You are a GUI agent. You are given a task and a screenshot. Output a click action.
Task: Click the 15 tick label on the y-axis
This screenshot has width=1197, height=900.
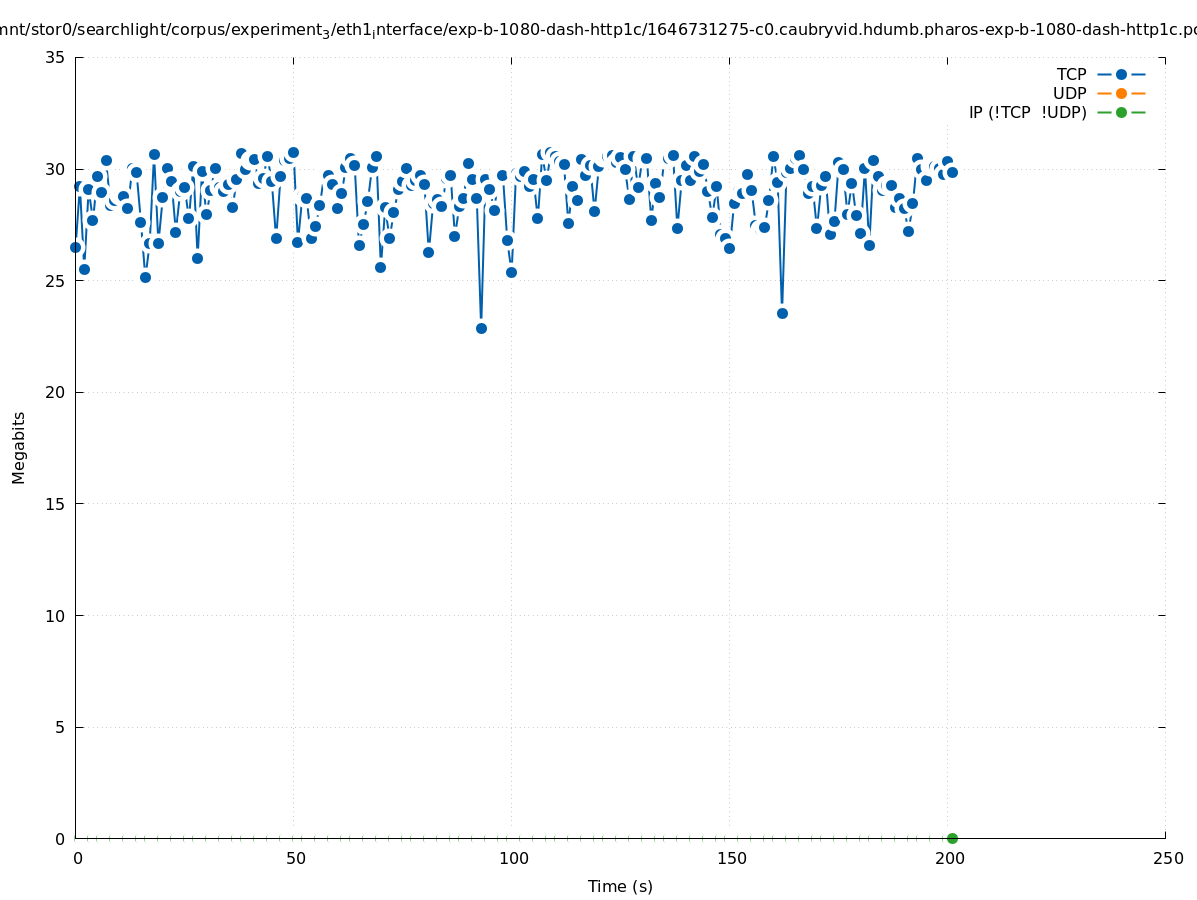click(55, 504)
